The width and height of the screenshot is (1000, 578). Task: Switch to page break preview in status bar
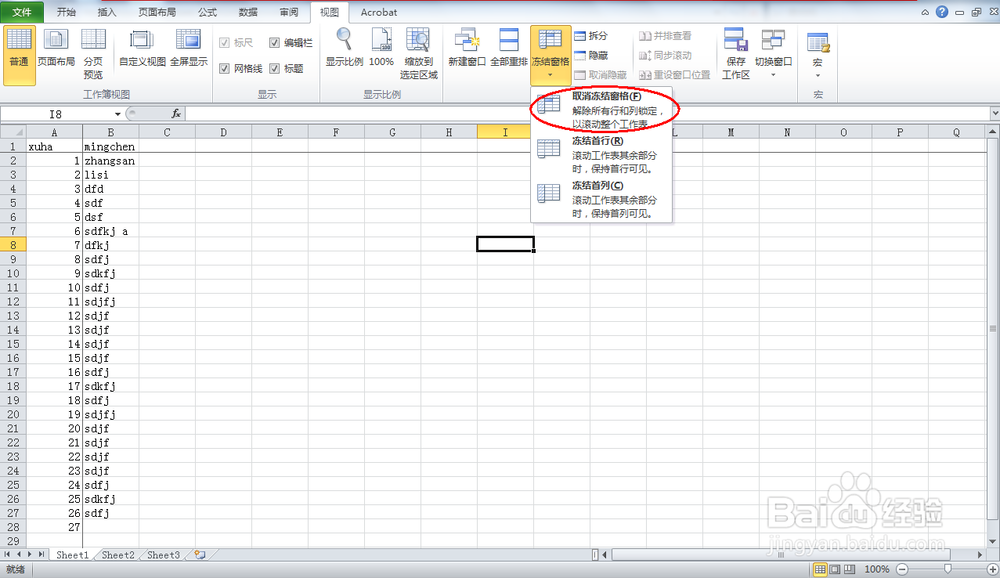[849, 569]
